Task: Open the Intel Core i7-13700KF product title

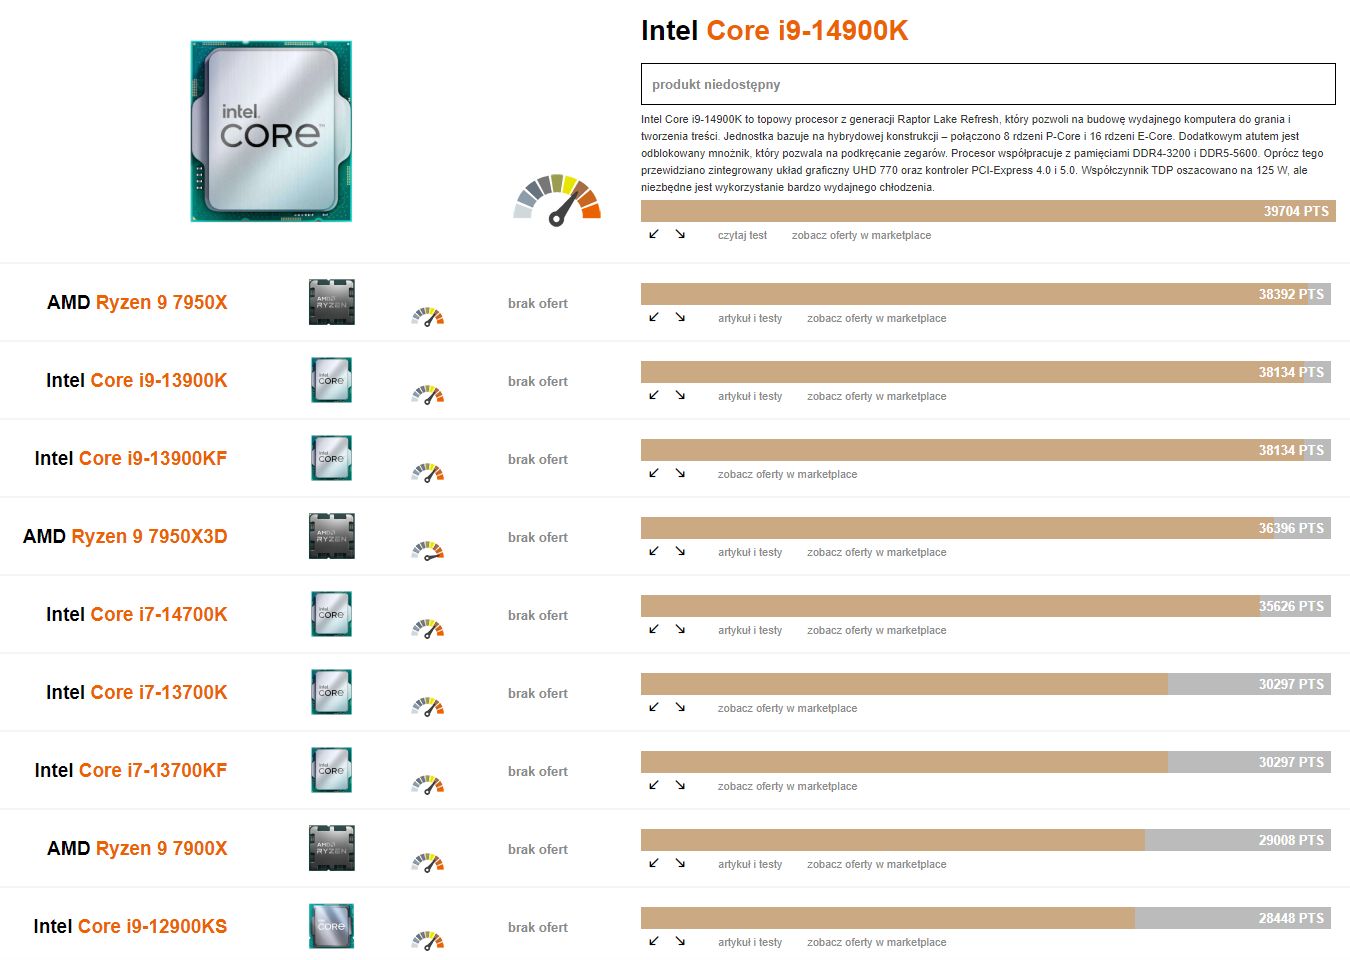Action: point(131,770)
